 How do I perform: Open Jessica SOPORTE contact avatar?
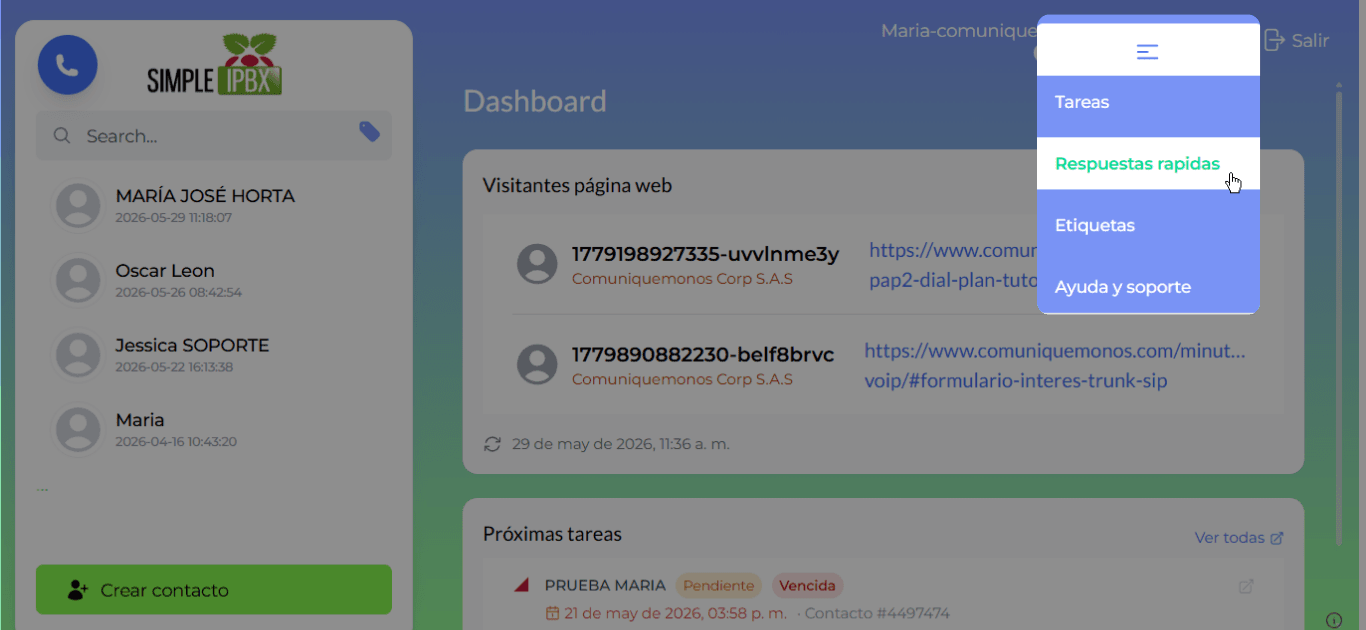78,355
